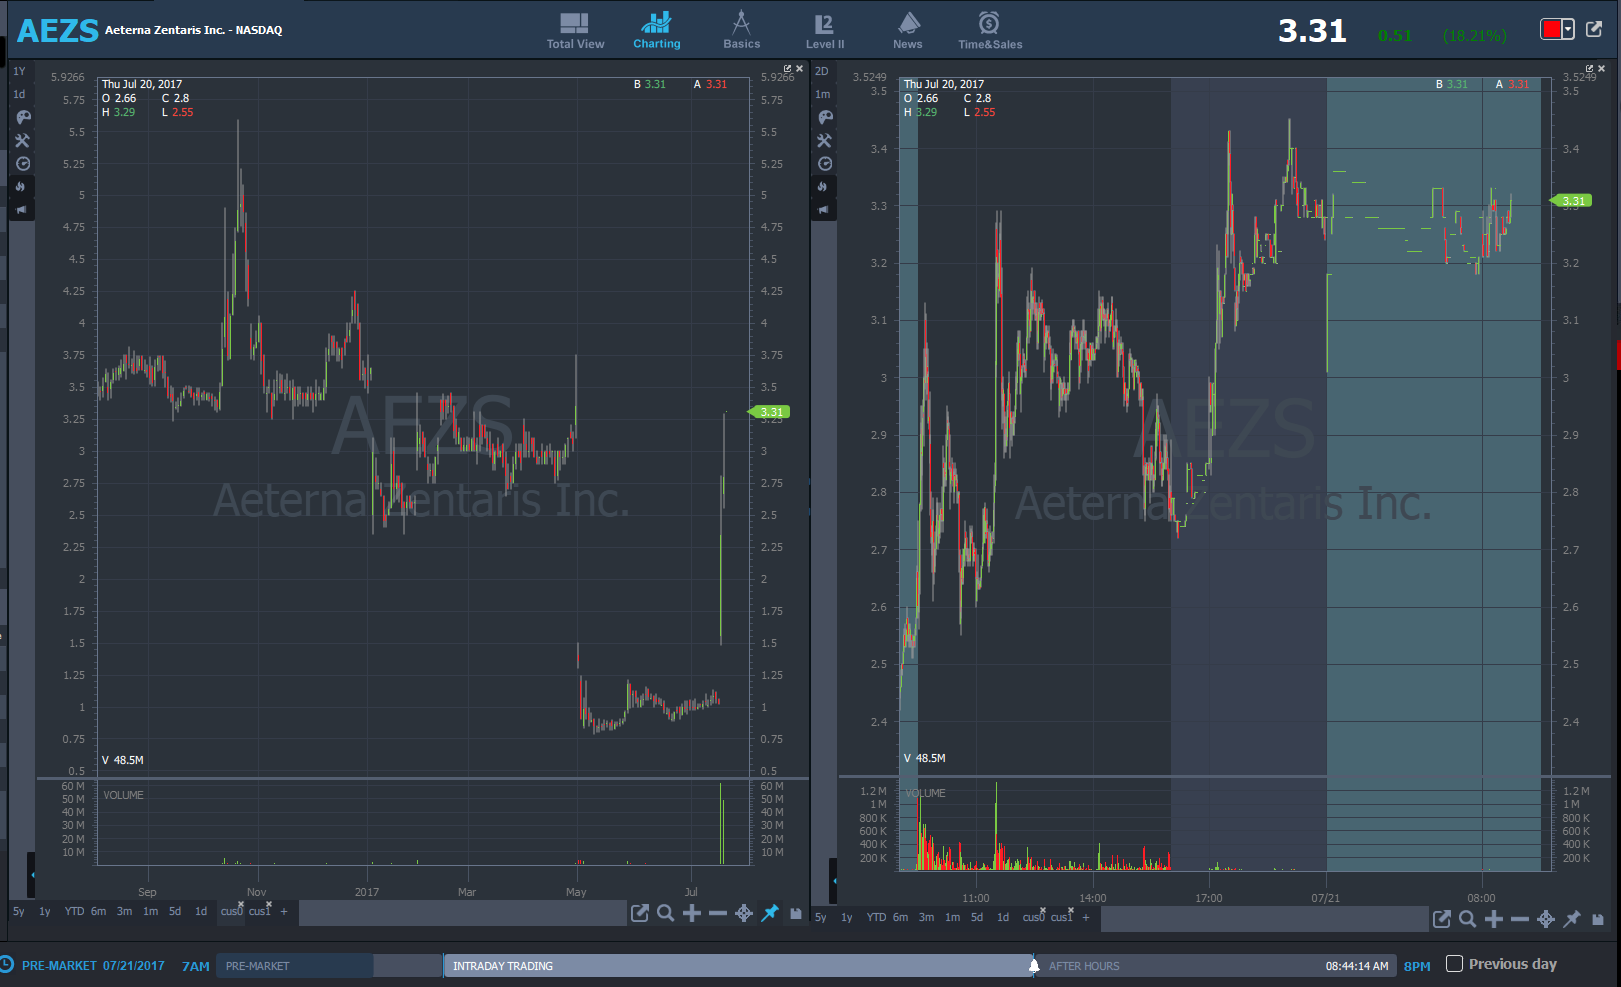Toggle the pin on left chart
This screenshot has height=987, width=1621.
coord(770,913)
